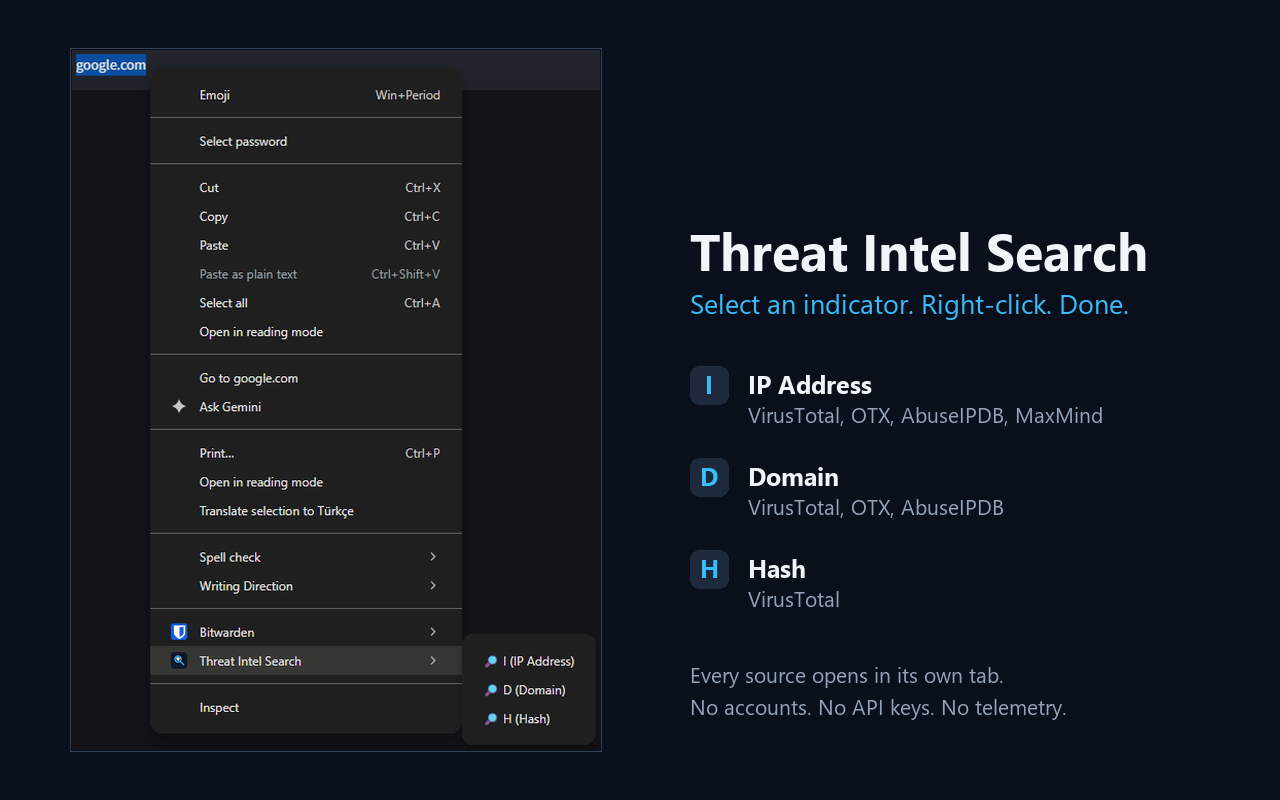1280x800 pixels.
Task: Expand the Bitwarden submenu arrow
Action: [433, 632]
